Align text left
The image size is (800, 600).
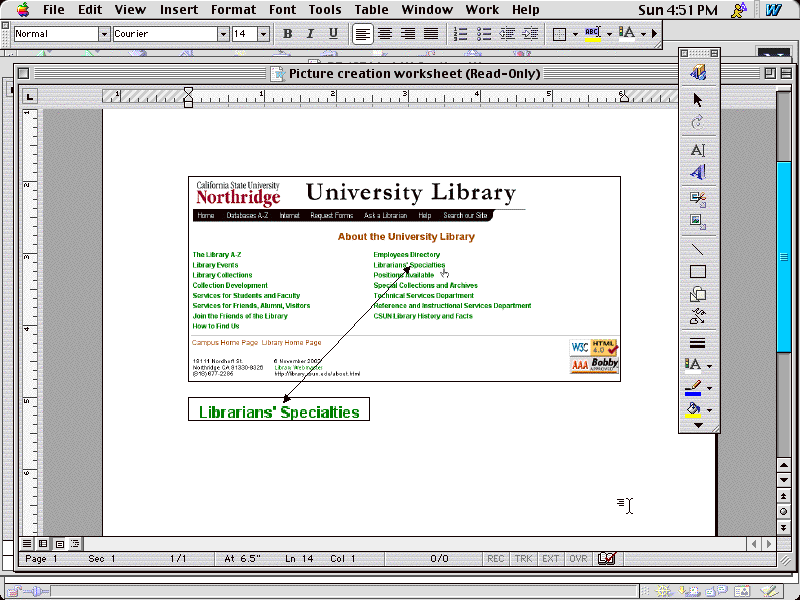[x=362, y=34]
